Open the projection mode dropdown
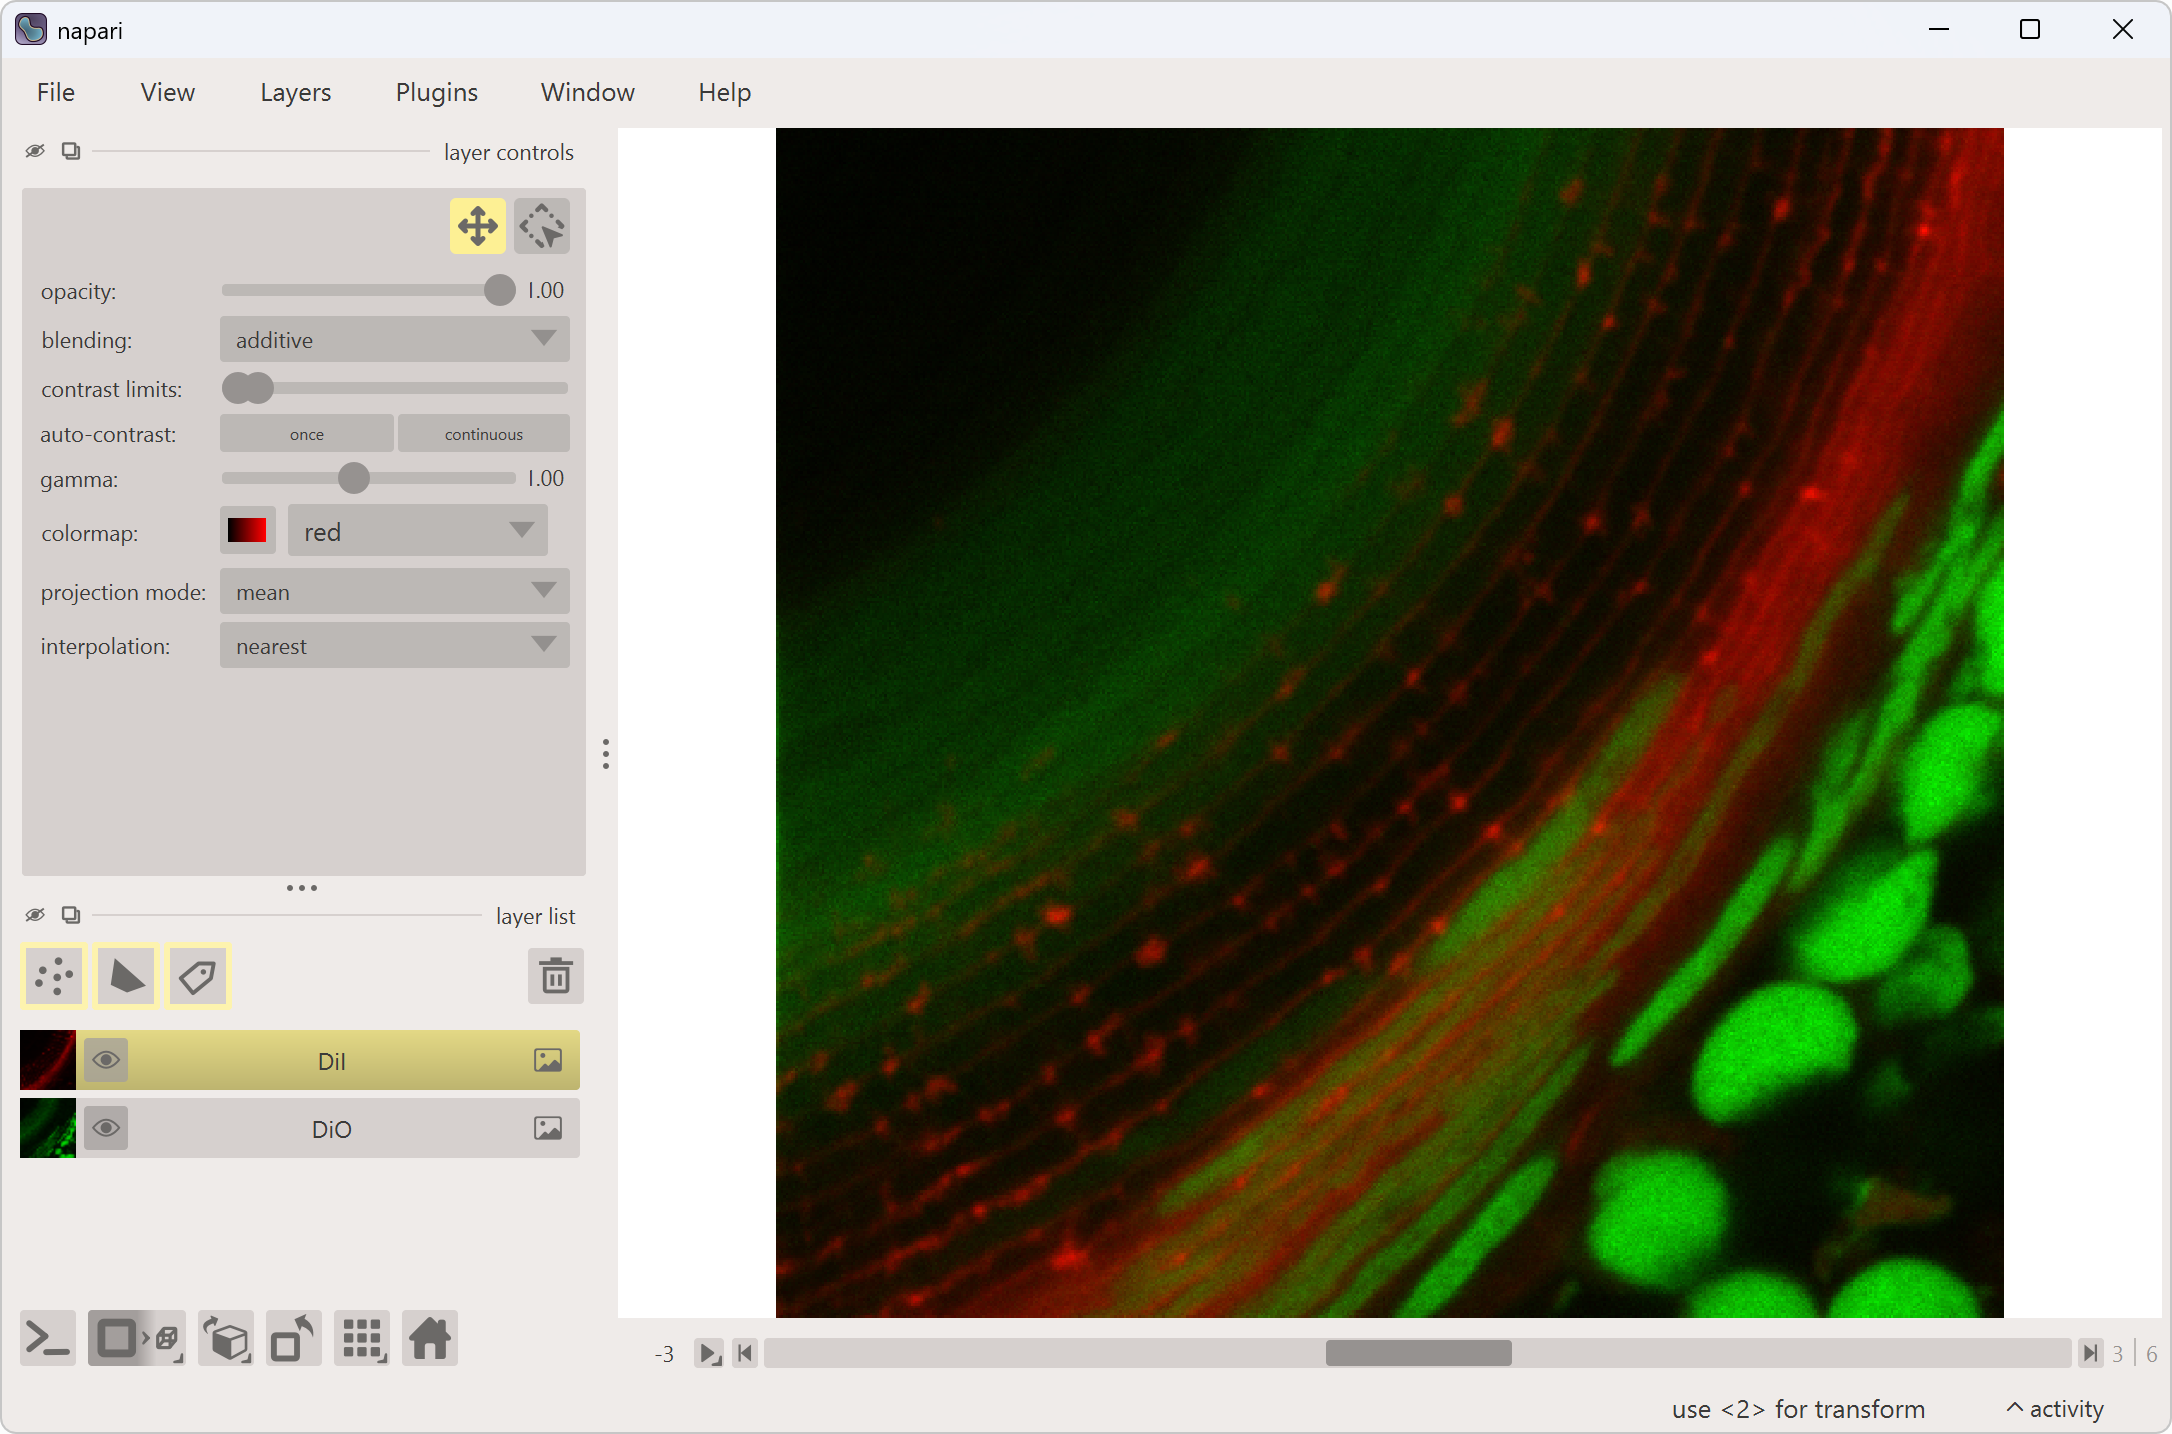 395,592
